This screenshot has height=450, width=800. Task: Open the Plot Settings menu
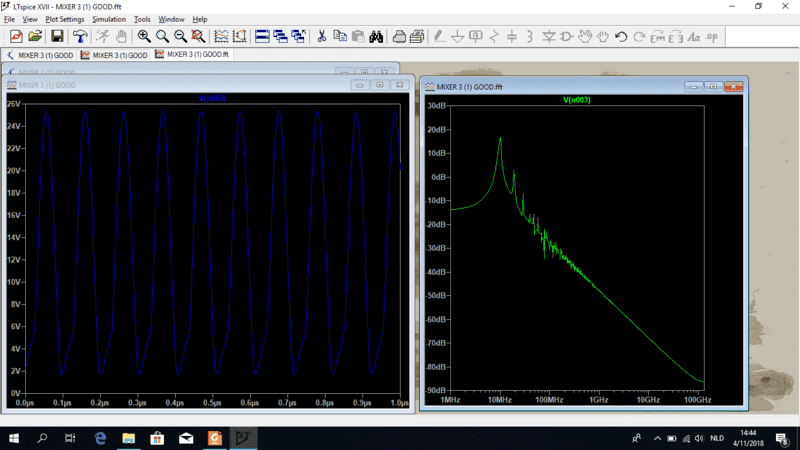[x=65, y=19]
